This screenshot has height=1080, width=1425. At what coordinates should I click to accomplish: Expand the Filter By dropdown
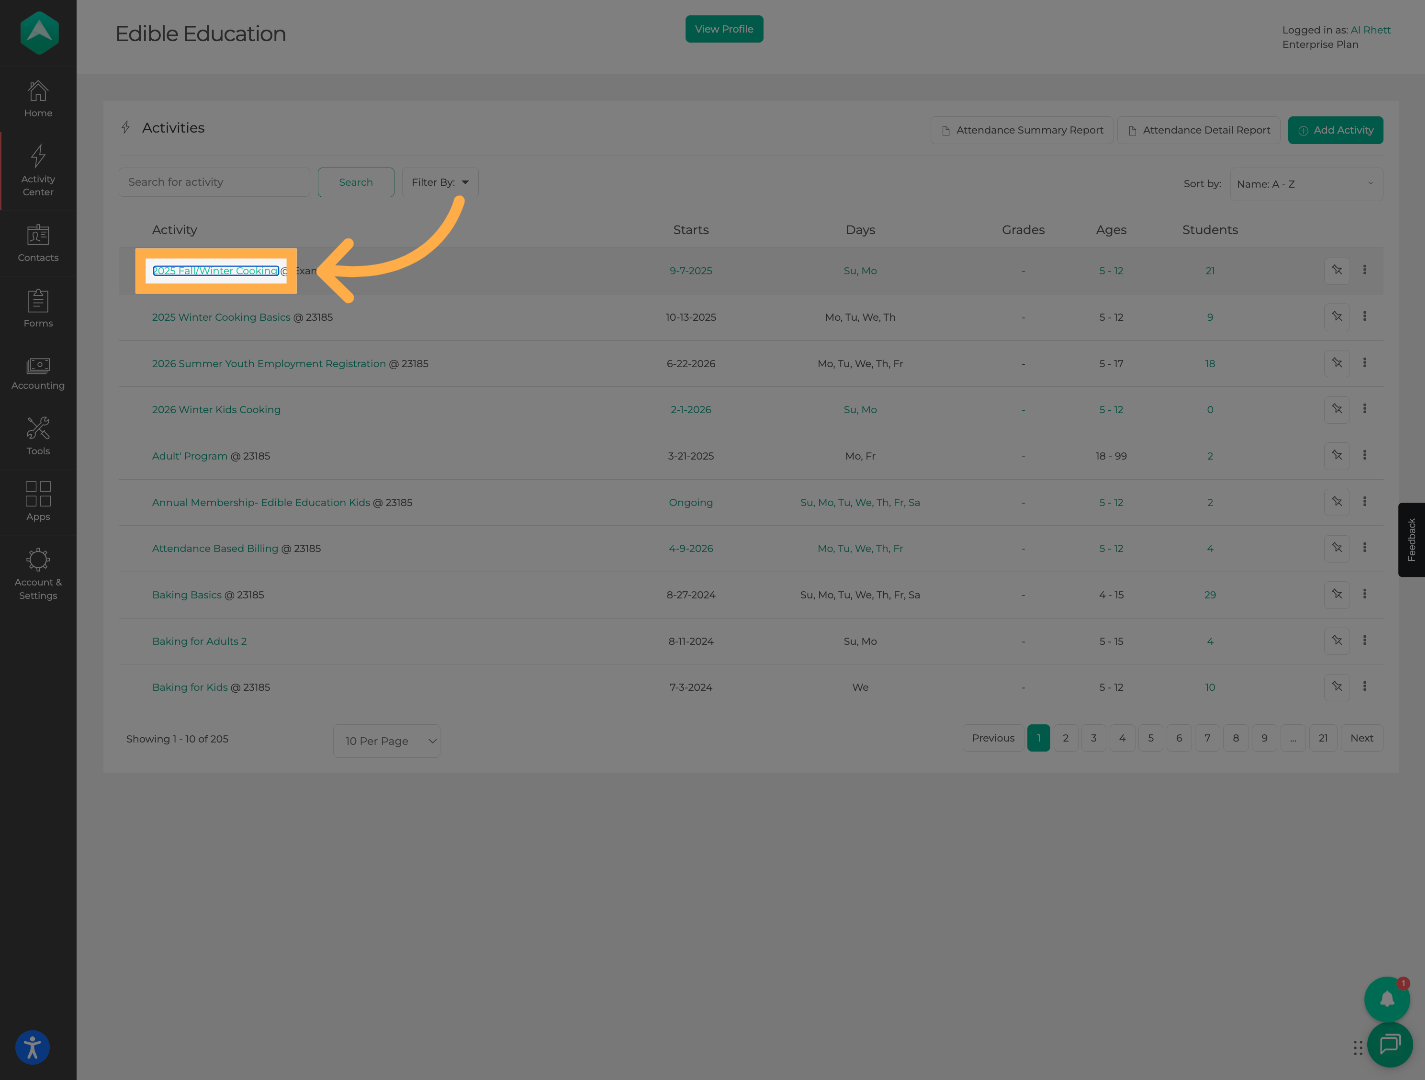point(440,182)
